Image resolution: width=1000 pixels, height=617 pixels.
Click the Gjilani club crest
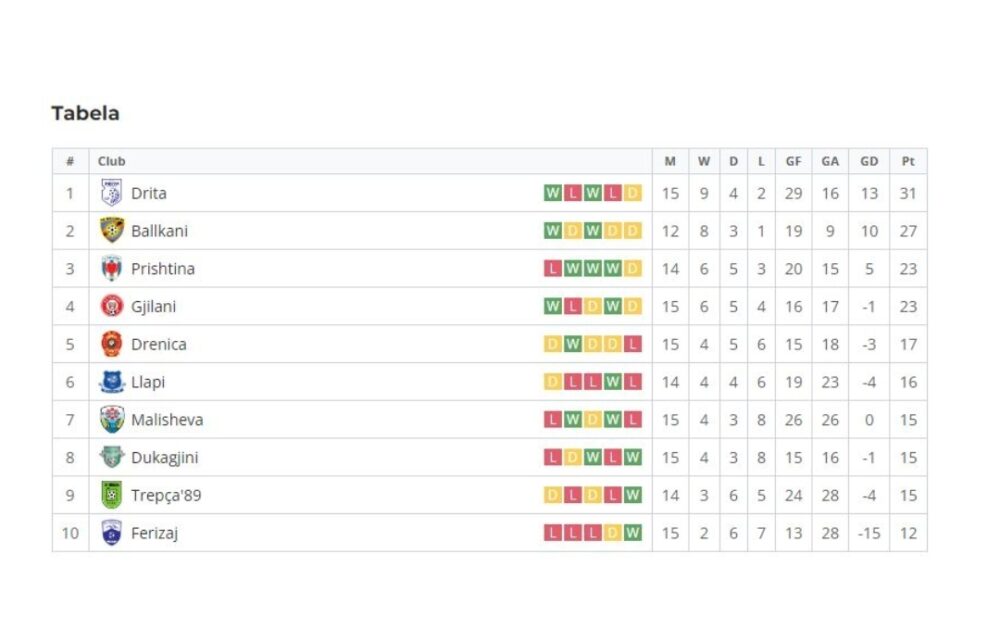tap(112, 306)
